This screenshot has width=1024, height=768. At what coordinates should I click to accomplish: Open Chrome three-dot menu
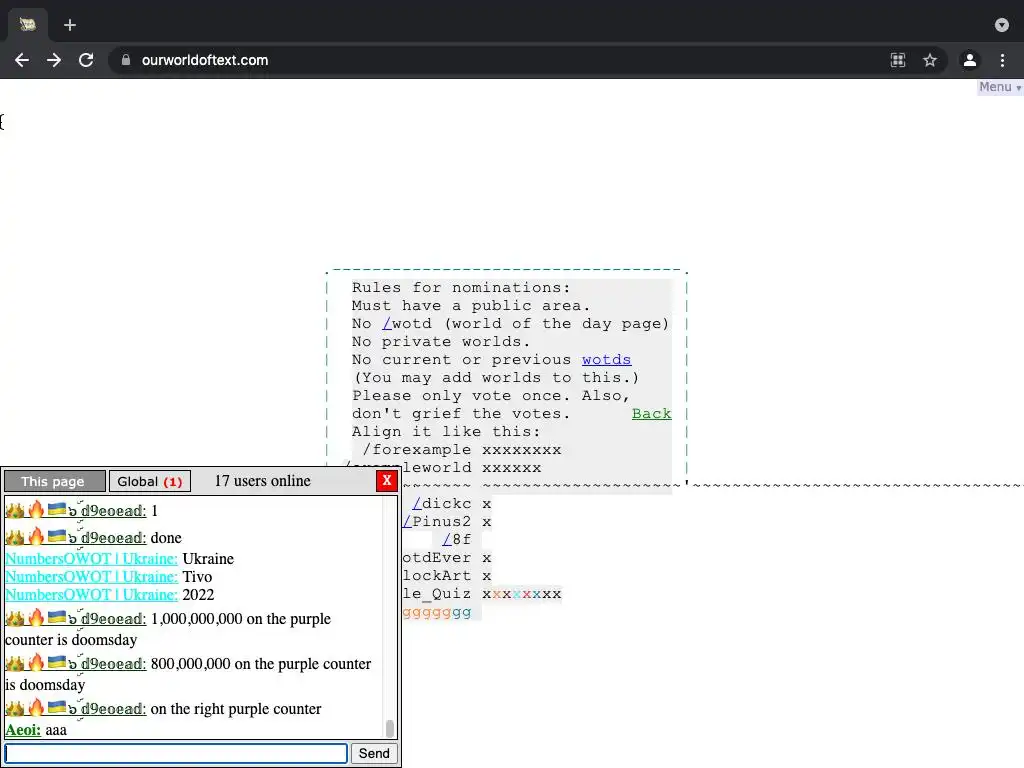coord(1002,60)
